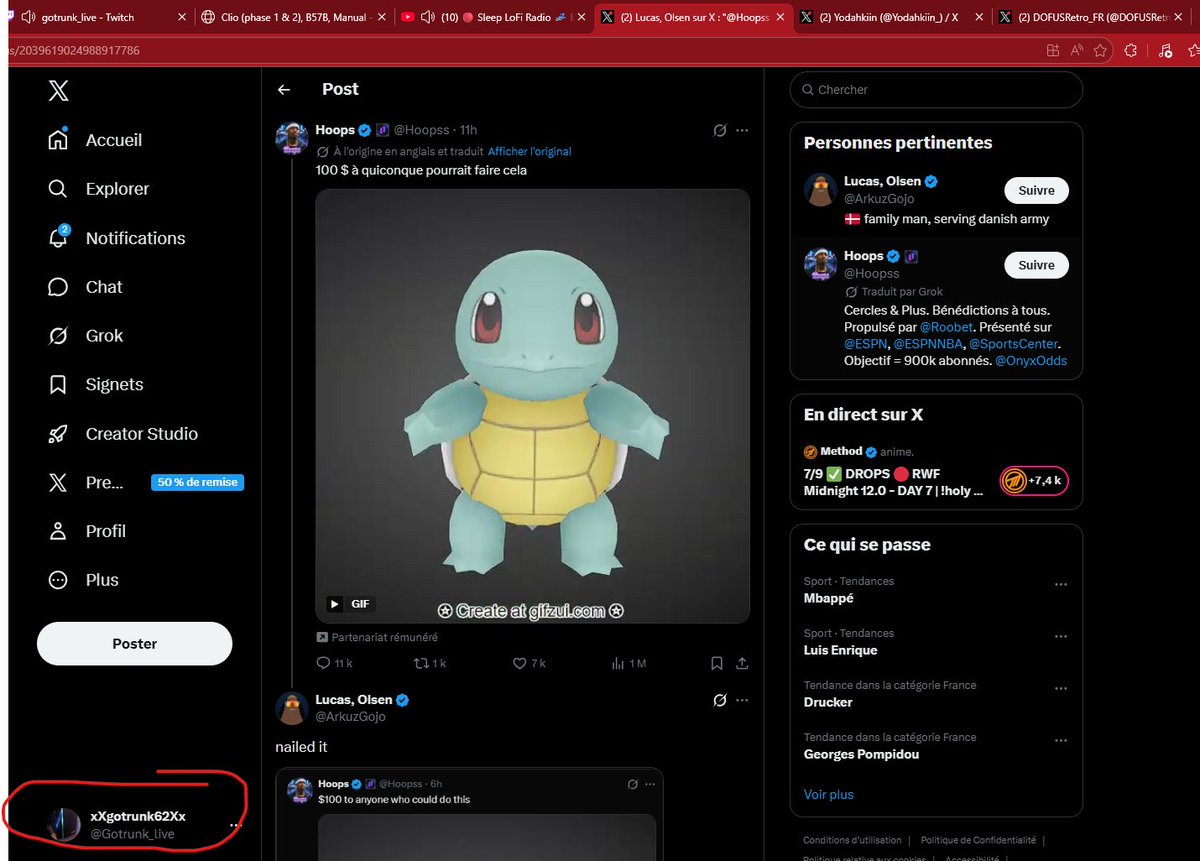Open Grok from the sidebar
The image size is (1200, 861).
(85, 336)
